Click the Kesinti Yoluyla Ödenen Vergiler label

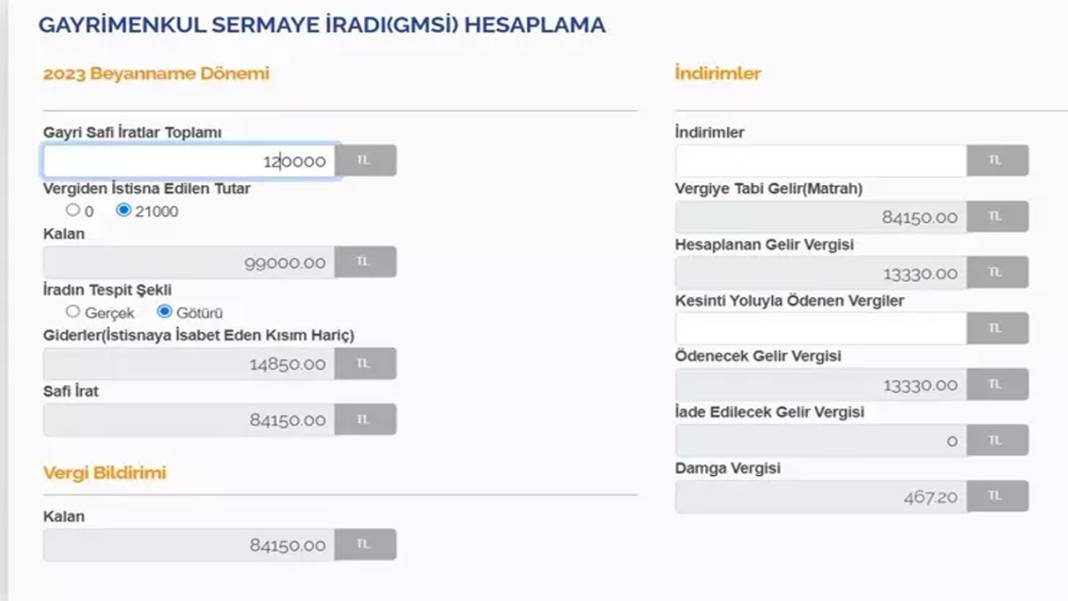pos(789,300)
